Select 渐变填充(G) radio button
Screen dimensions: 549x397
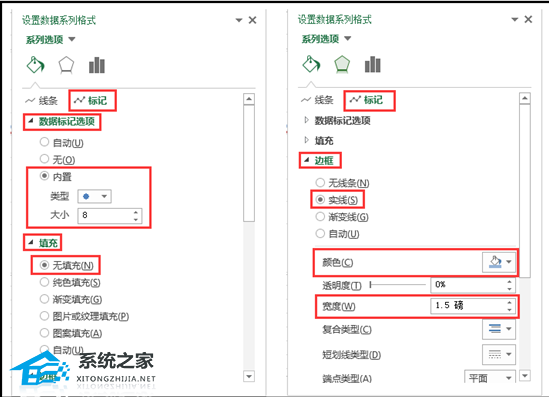(x=44, y=299)
